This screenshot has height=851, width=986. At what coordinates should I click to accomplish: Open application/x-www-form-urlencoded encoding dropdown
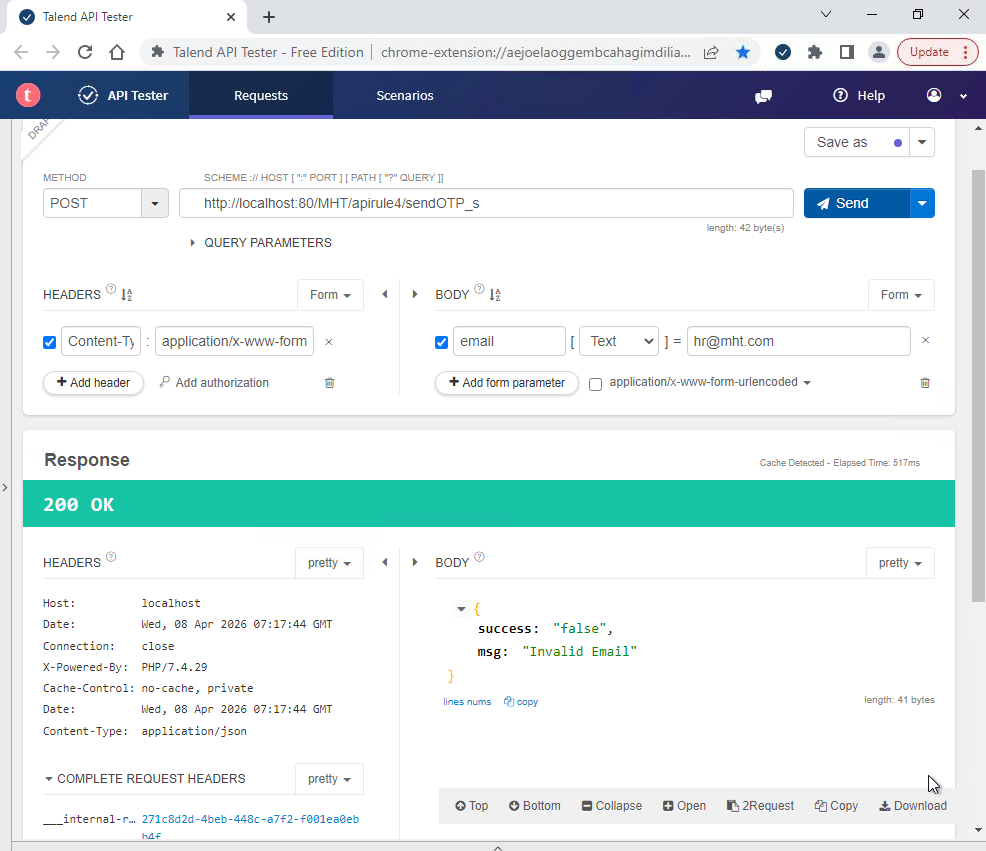click(710, 382)
